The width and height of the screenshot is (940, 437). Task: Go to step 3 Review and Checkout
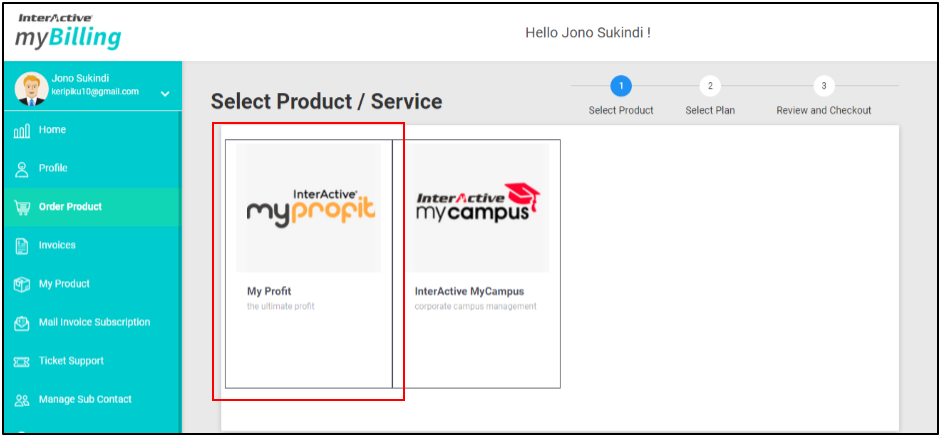(x=823, y=86)
